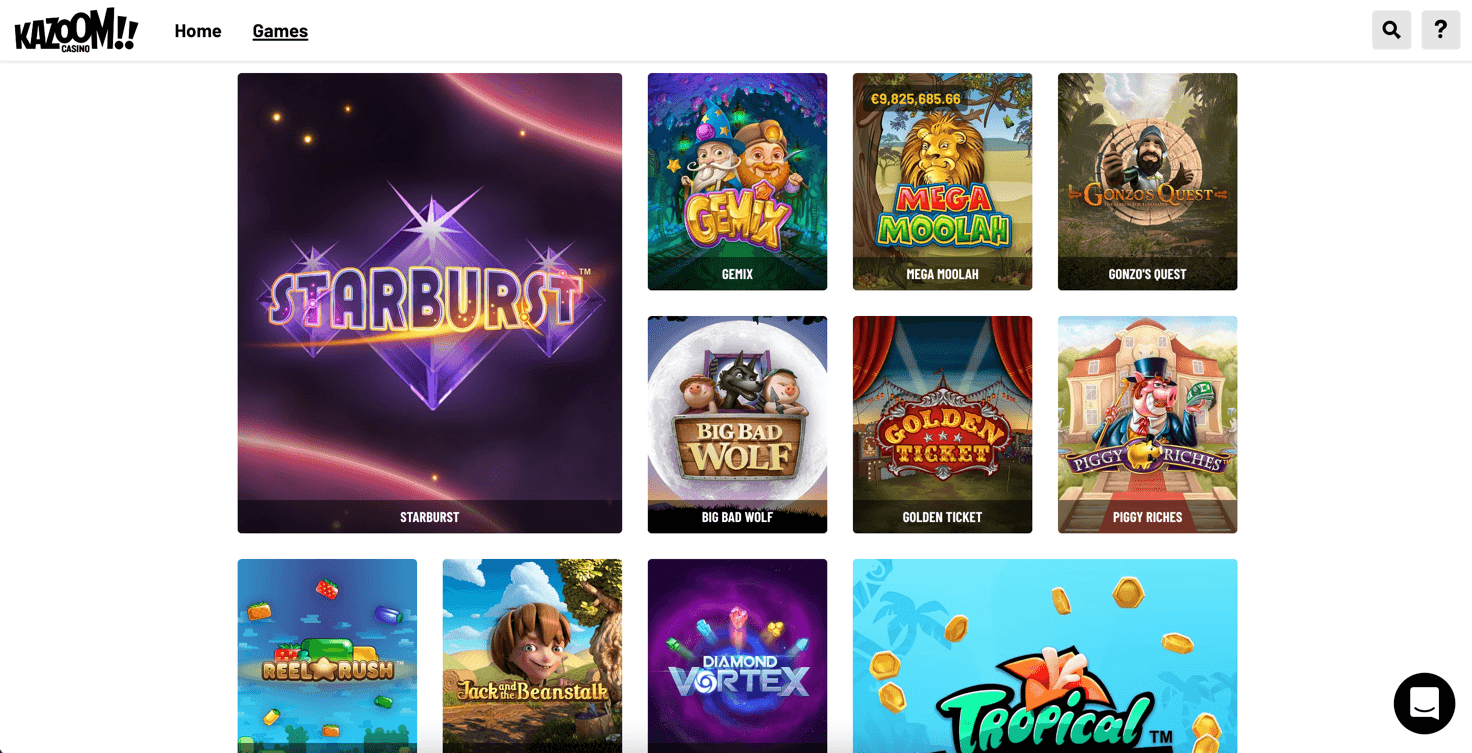The height and width of the screenshot is (753, 1472).
Task: Open the Tropical game banner
Action: (1045, 656)
